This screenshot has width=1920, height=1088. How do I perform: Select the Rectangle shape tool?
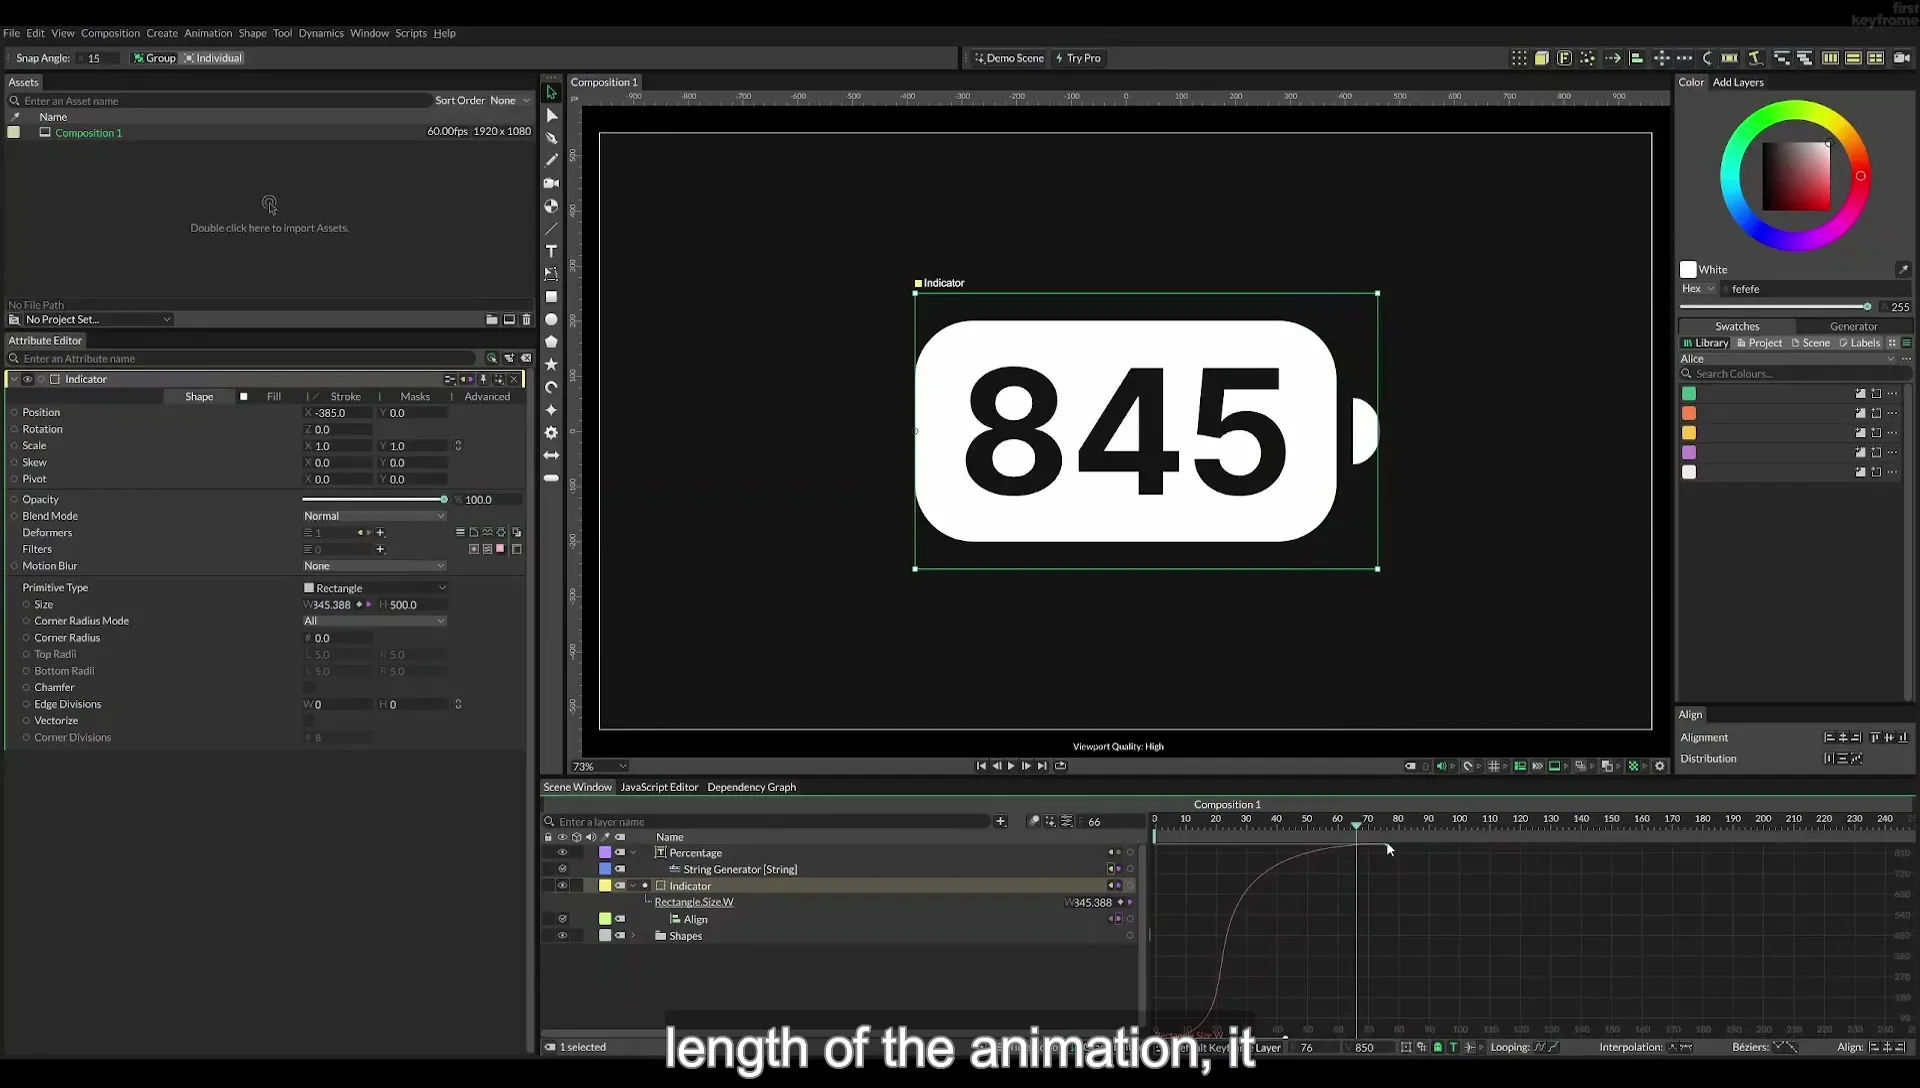(x=551, y=297)
